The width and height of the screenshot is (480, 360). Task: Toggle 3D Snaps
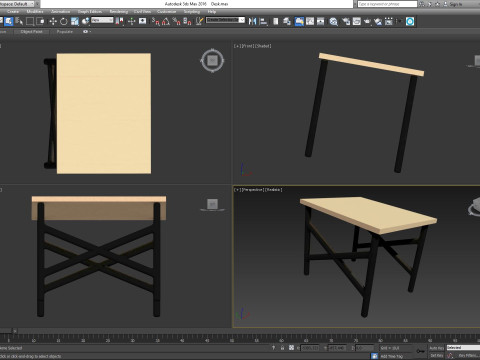pyautogui.click(x=155, y=21)
